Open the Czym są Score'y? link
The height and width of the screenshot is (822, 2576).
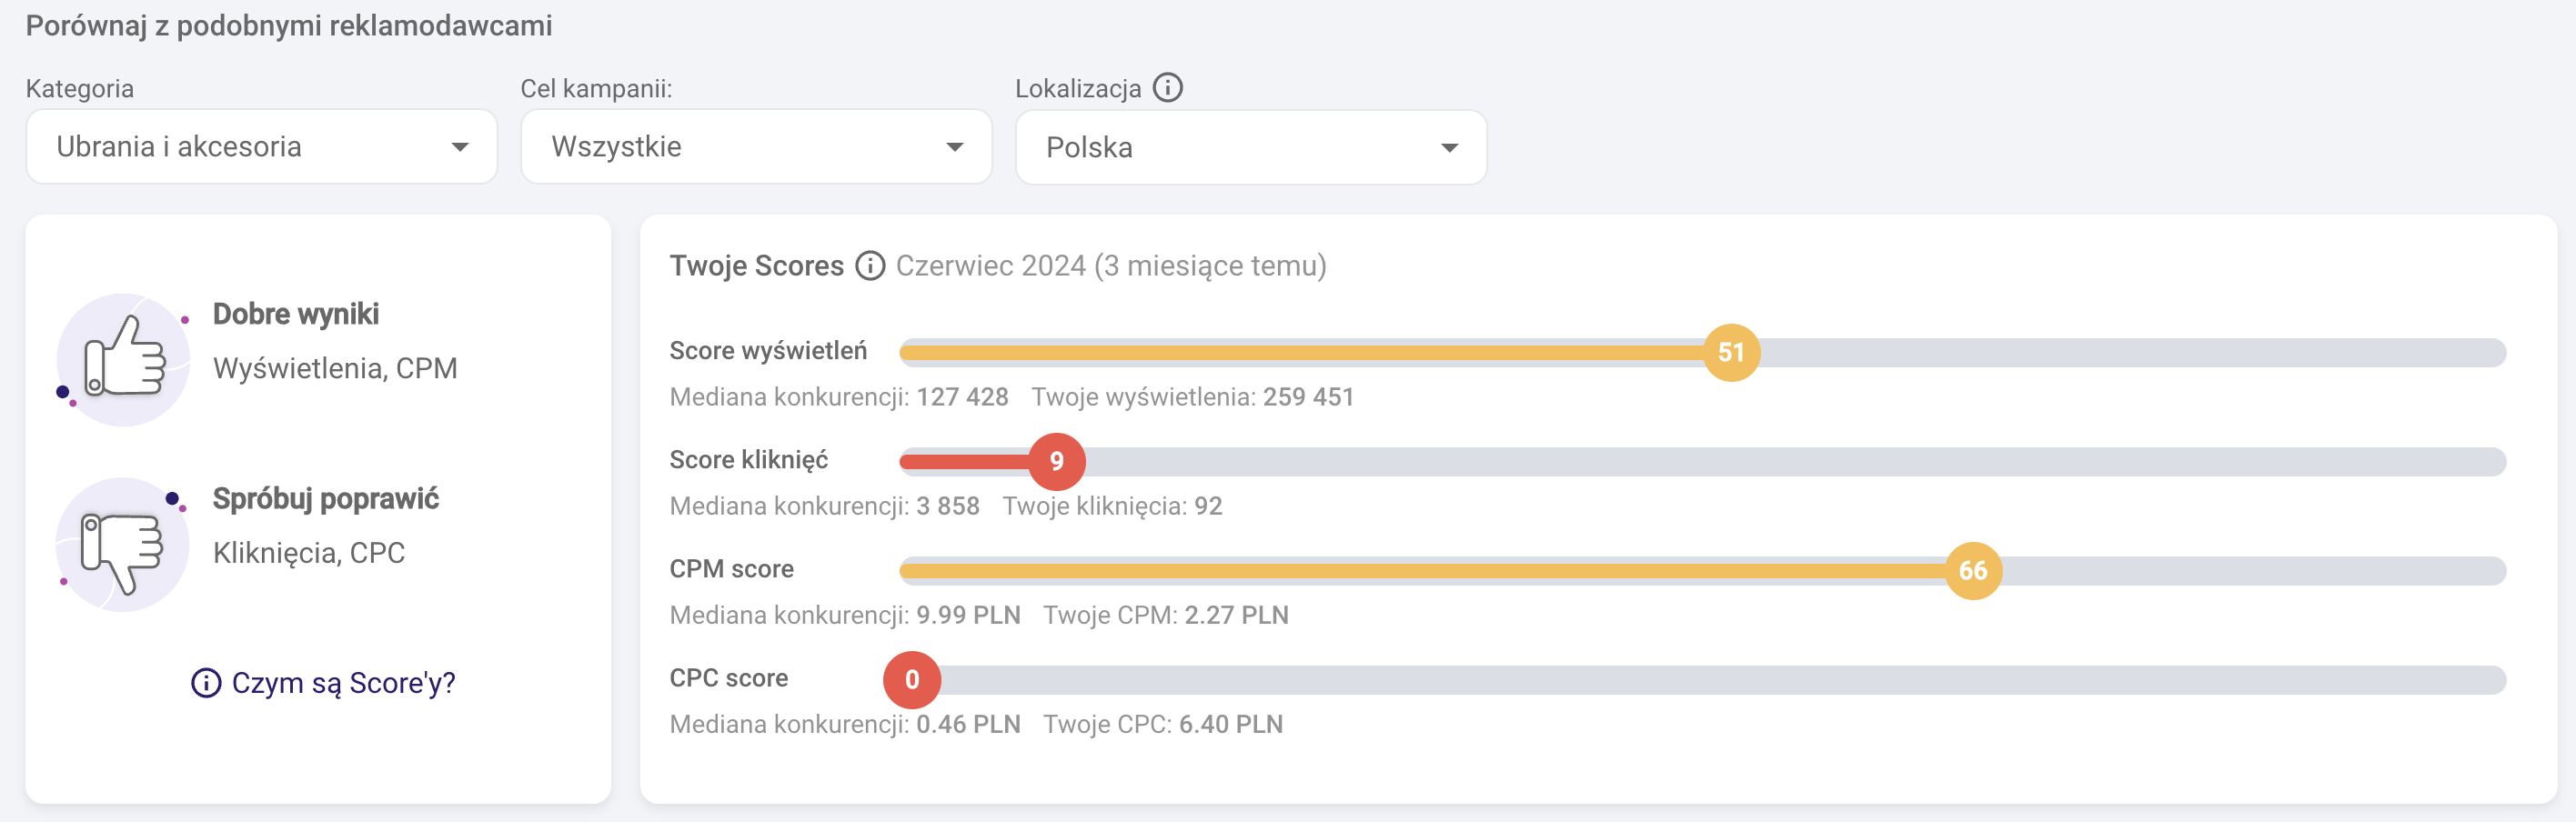pyautogui.click(x=343, y=683)
